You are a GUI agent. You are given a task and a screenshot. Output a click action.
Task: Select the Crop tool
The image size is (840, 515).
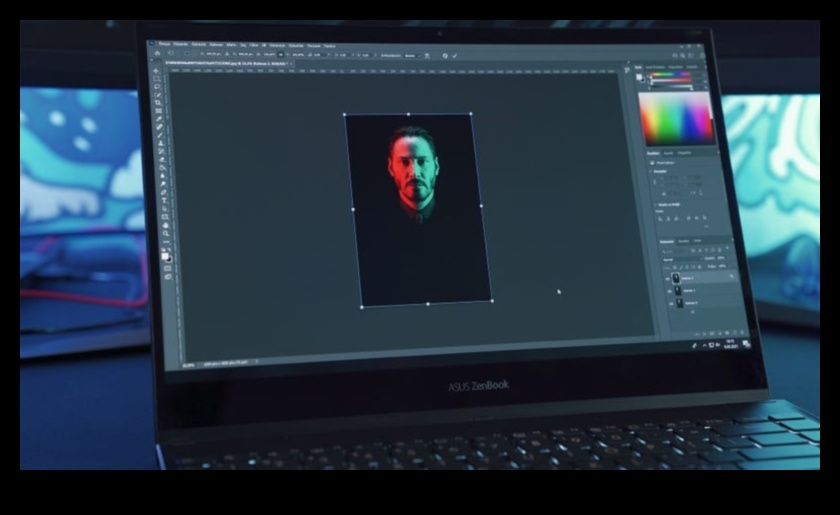(158, 109)
